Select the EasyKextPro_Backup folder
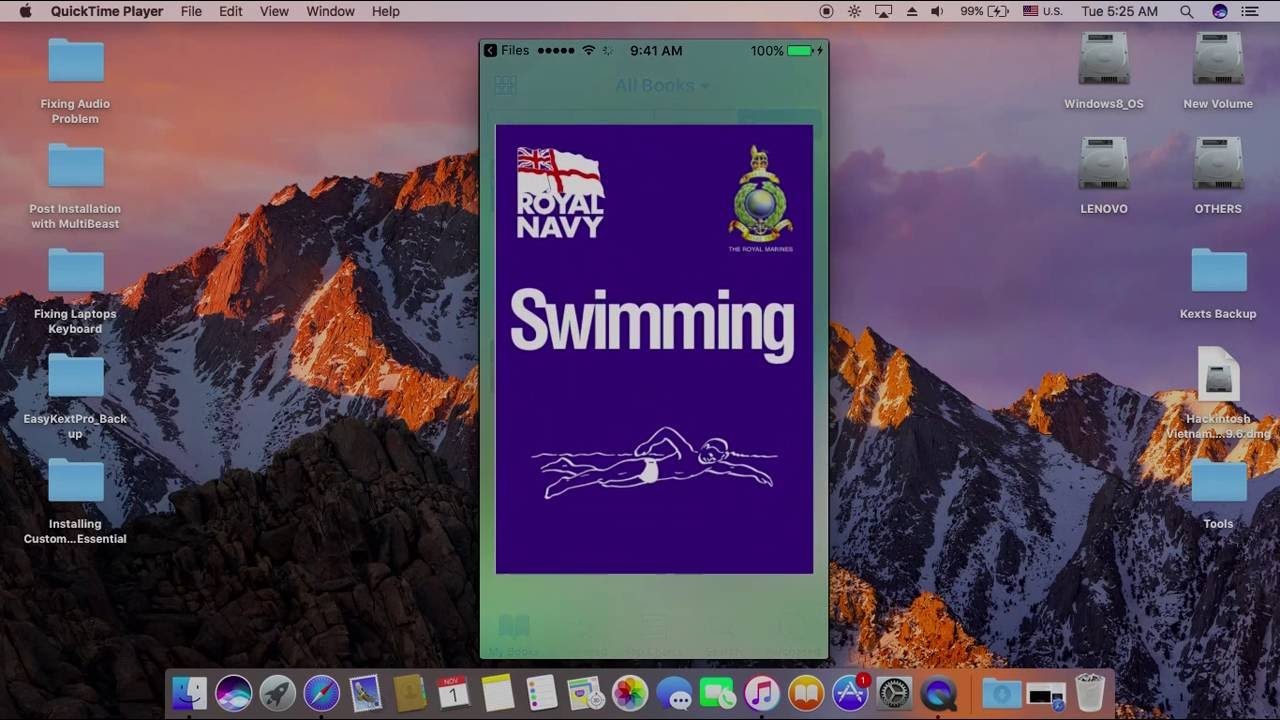The width and height of the screenshot is (1280, 720). pos(76,397)
